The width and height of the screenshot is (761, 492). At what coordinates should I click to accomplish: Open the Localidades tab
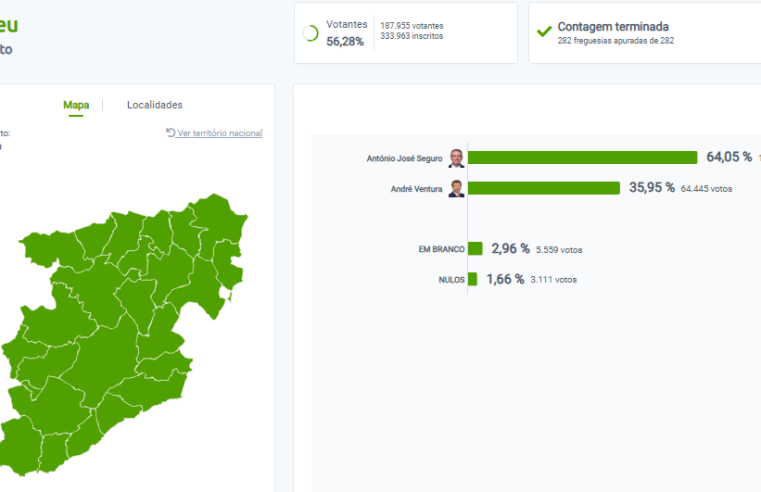point(155,105)
